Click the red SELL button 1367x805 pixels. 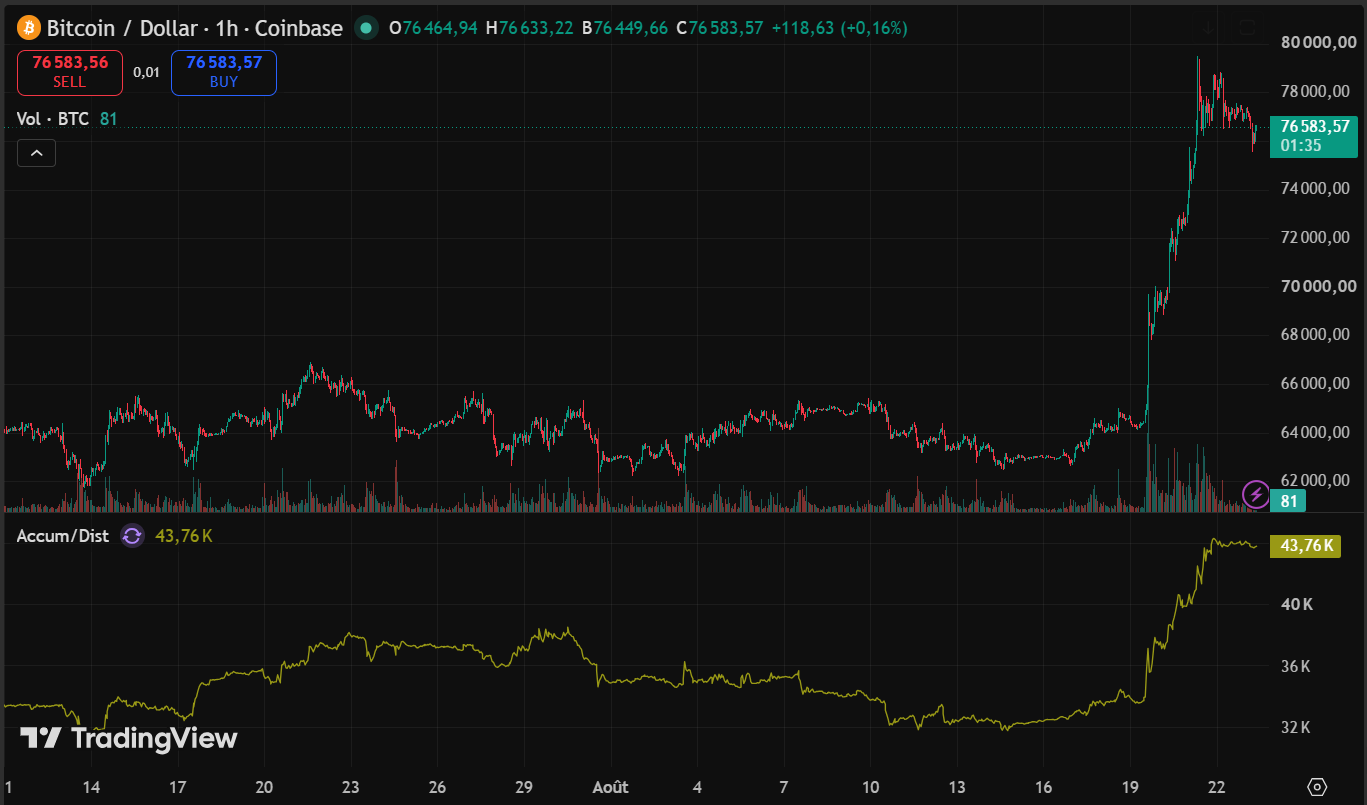pos(70,72)
